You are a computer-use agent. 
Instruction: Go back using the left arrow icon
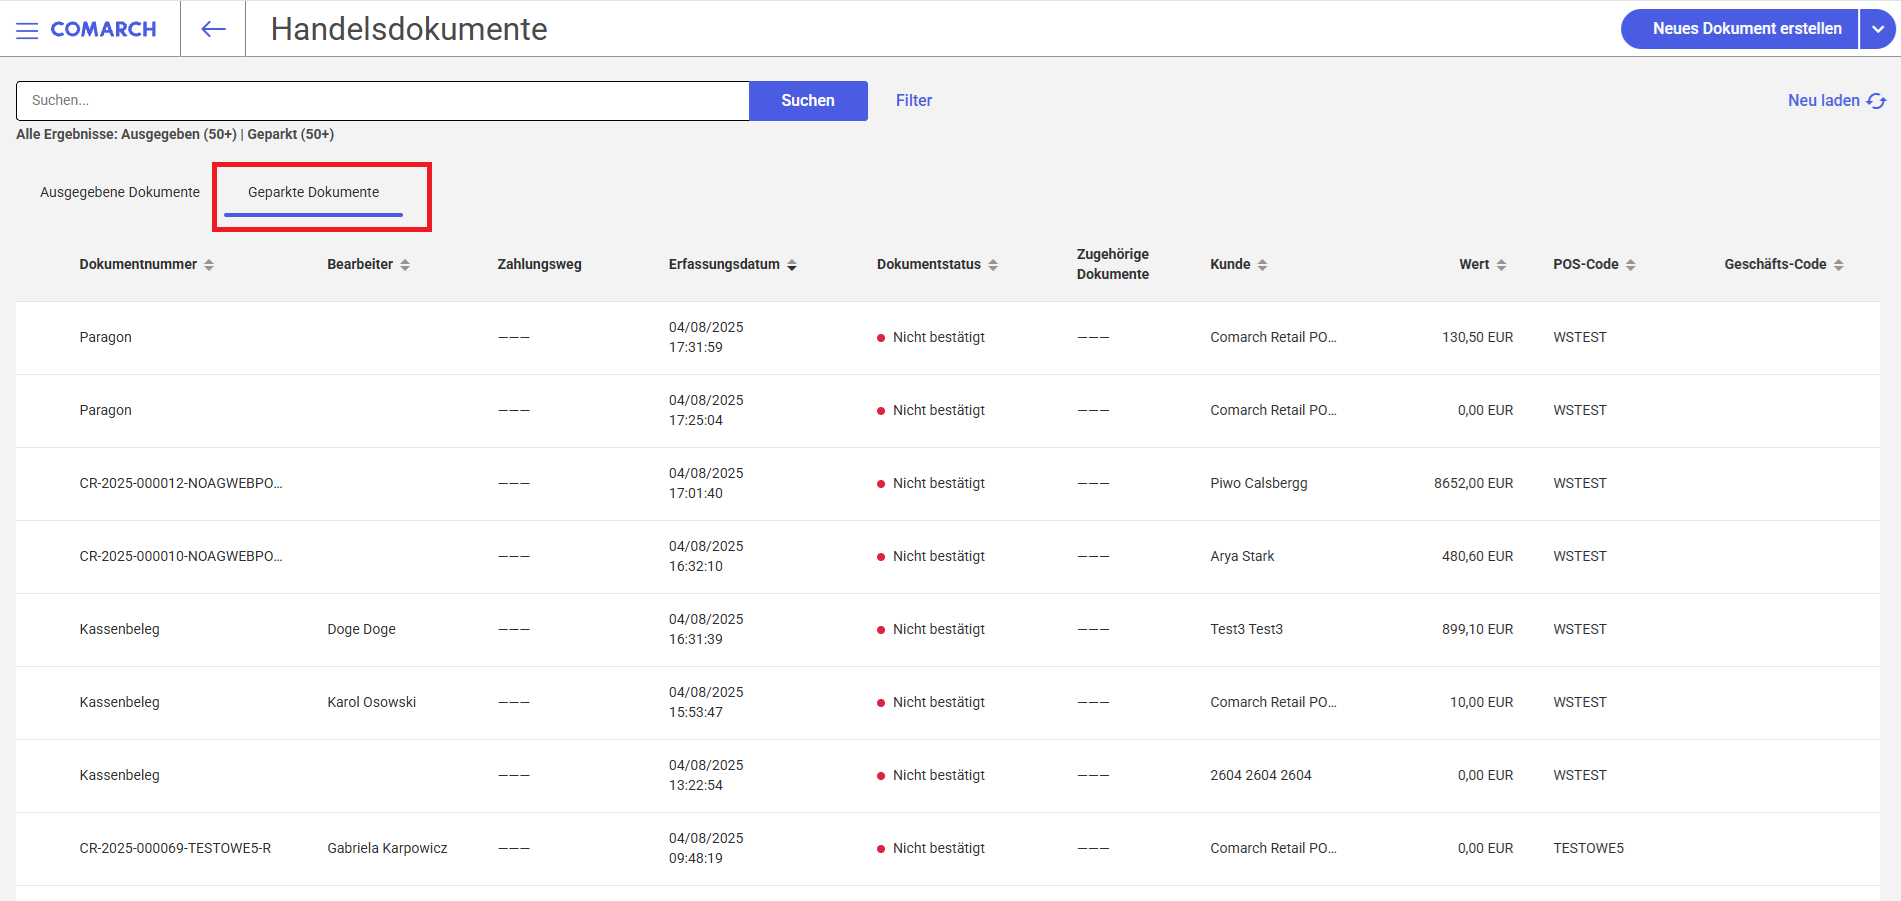coord(213,29)
